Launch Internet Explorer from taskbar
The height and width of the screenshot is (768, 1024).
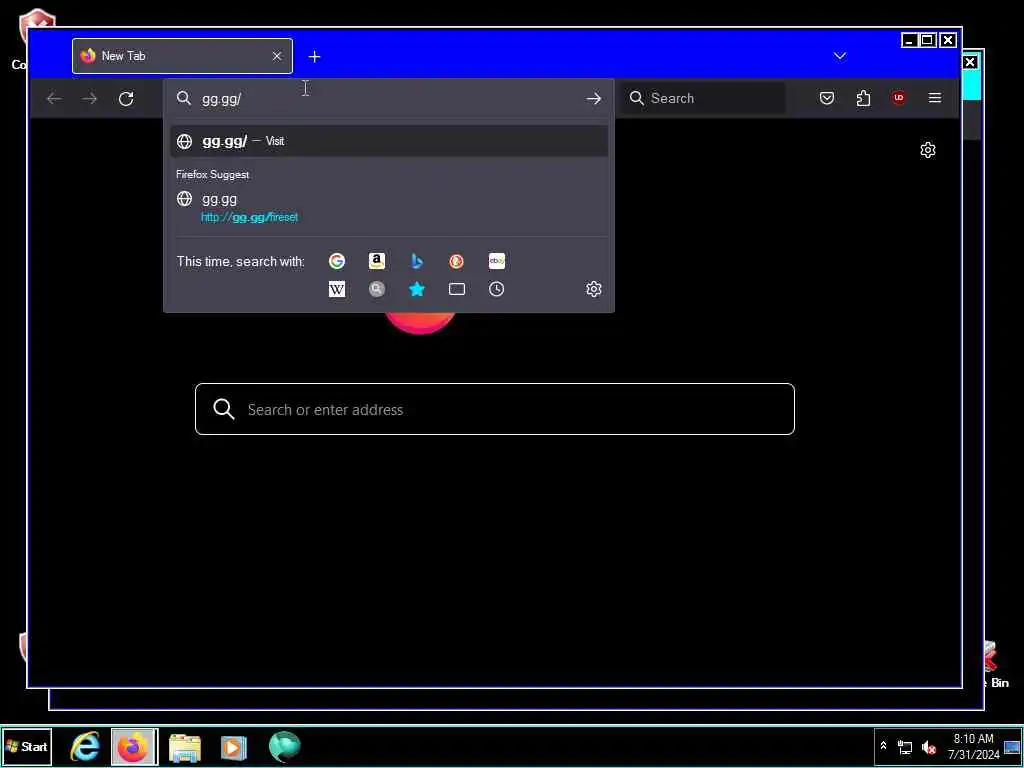[85, 746]
